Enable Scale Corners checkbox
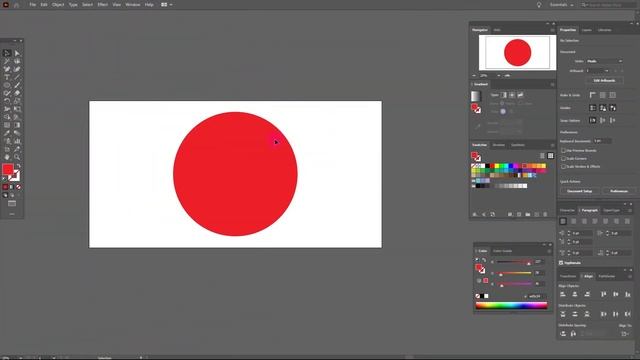The height and width of the screenshot is (360, 640). (563, 158)
